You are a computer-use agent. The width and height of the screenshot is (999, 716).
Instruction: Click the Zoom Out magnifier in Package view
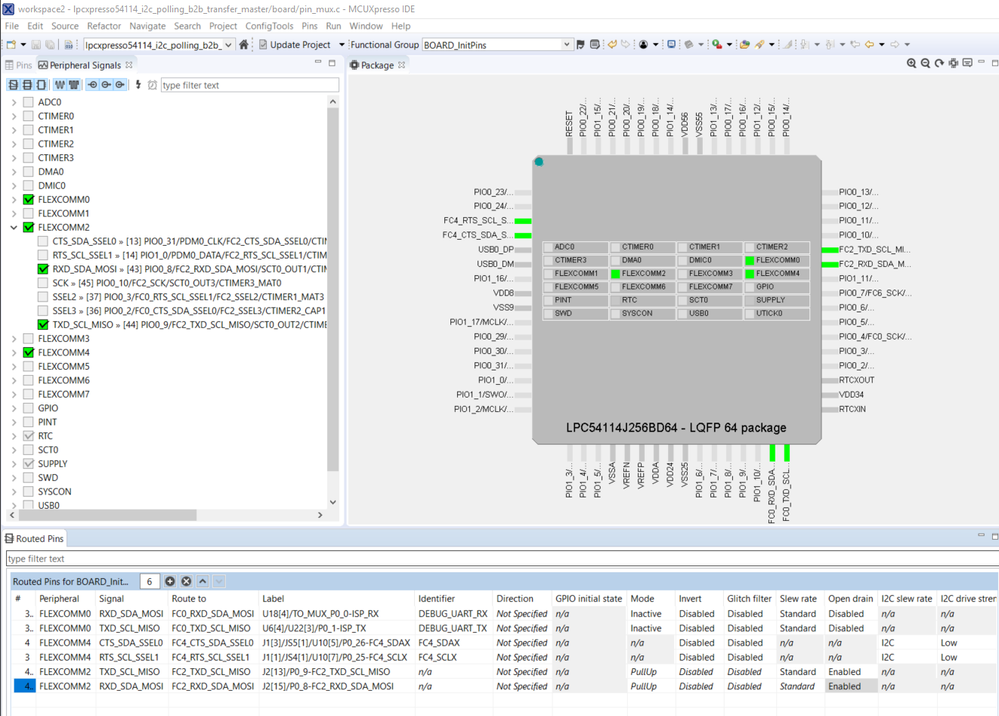coord(926,63)
